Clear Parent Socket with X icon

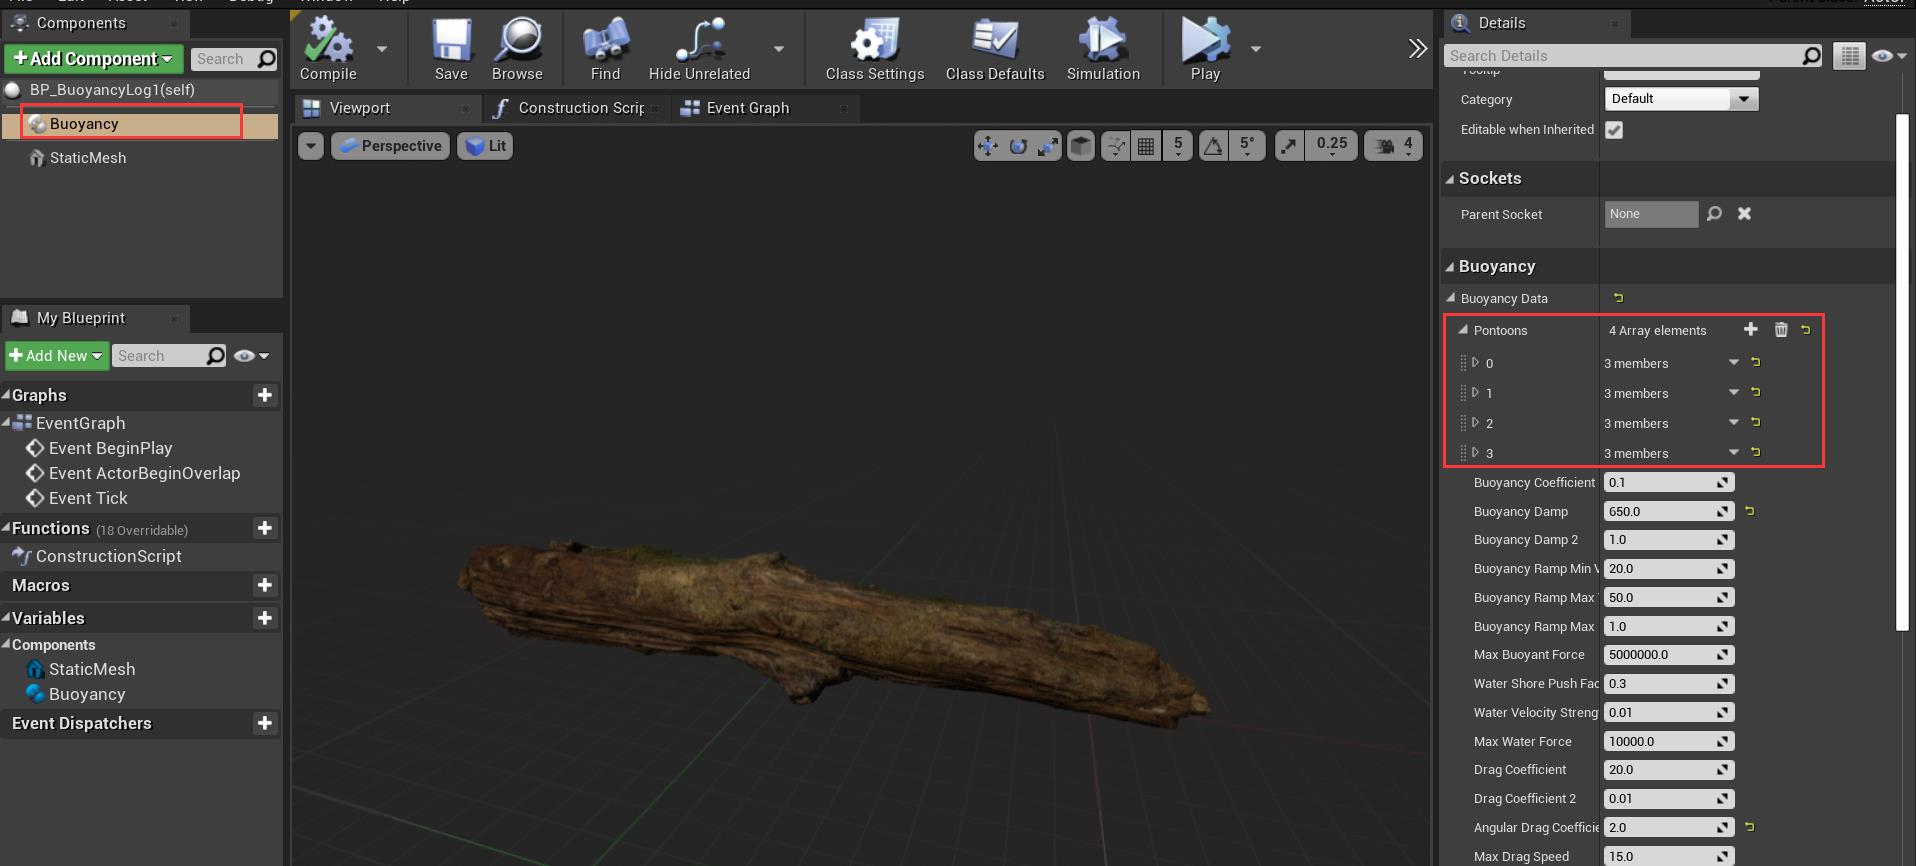[1744, 214]
